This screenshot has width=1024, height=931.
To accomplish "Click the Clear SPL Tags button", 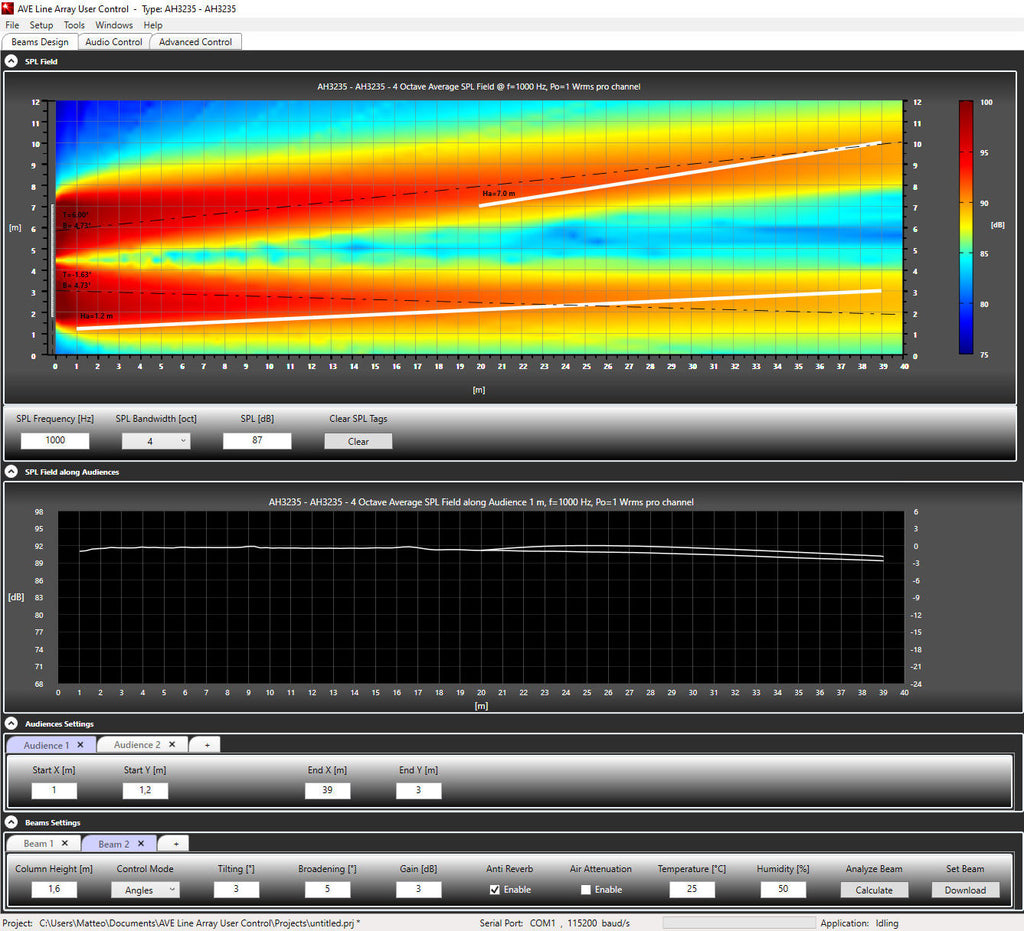I will pos(358,441).
